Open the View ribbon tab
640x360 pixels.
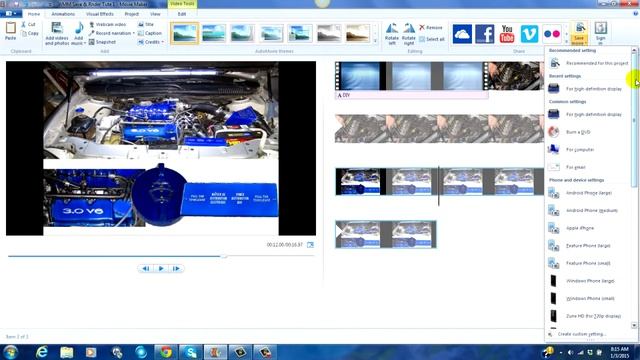(x=155, y=14)
